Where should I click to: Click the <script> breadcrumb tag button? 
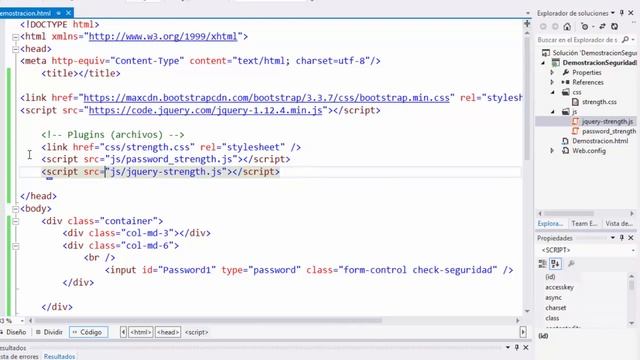(x=196, y=332)
